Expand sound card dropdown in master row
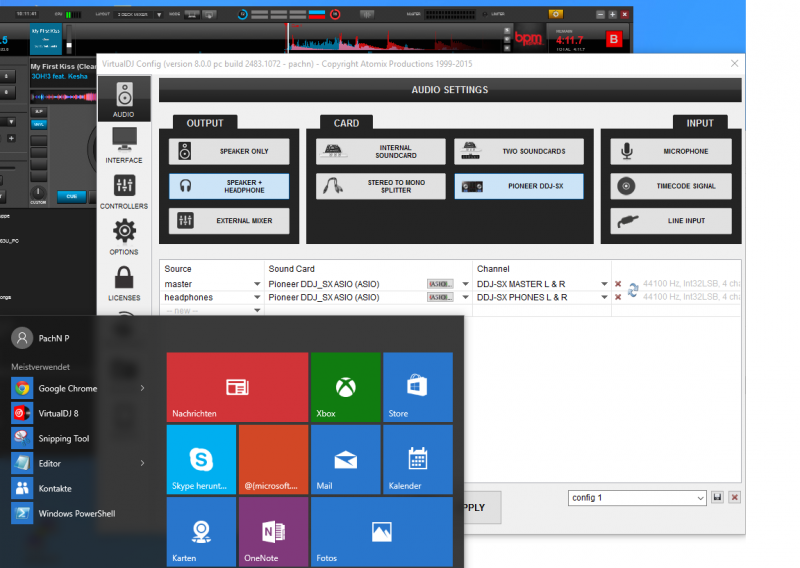This screenshot has width=800, height=568. pyautogui.click(x=465, y=284)
